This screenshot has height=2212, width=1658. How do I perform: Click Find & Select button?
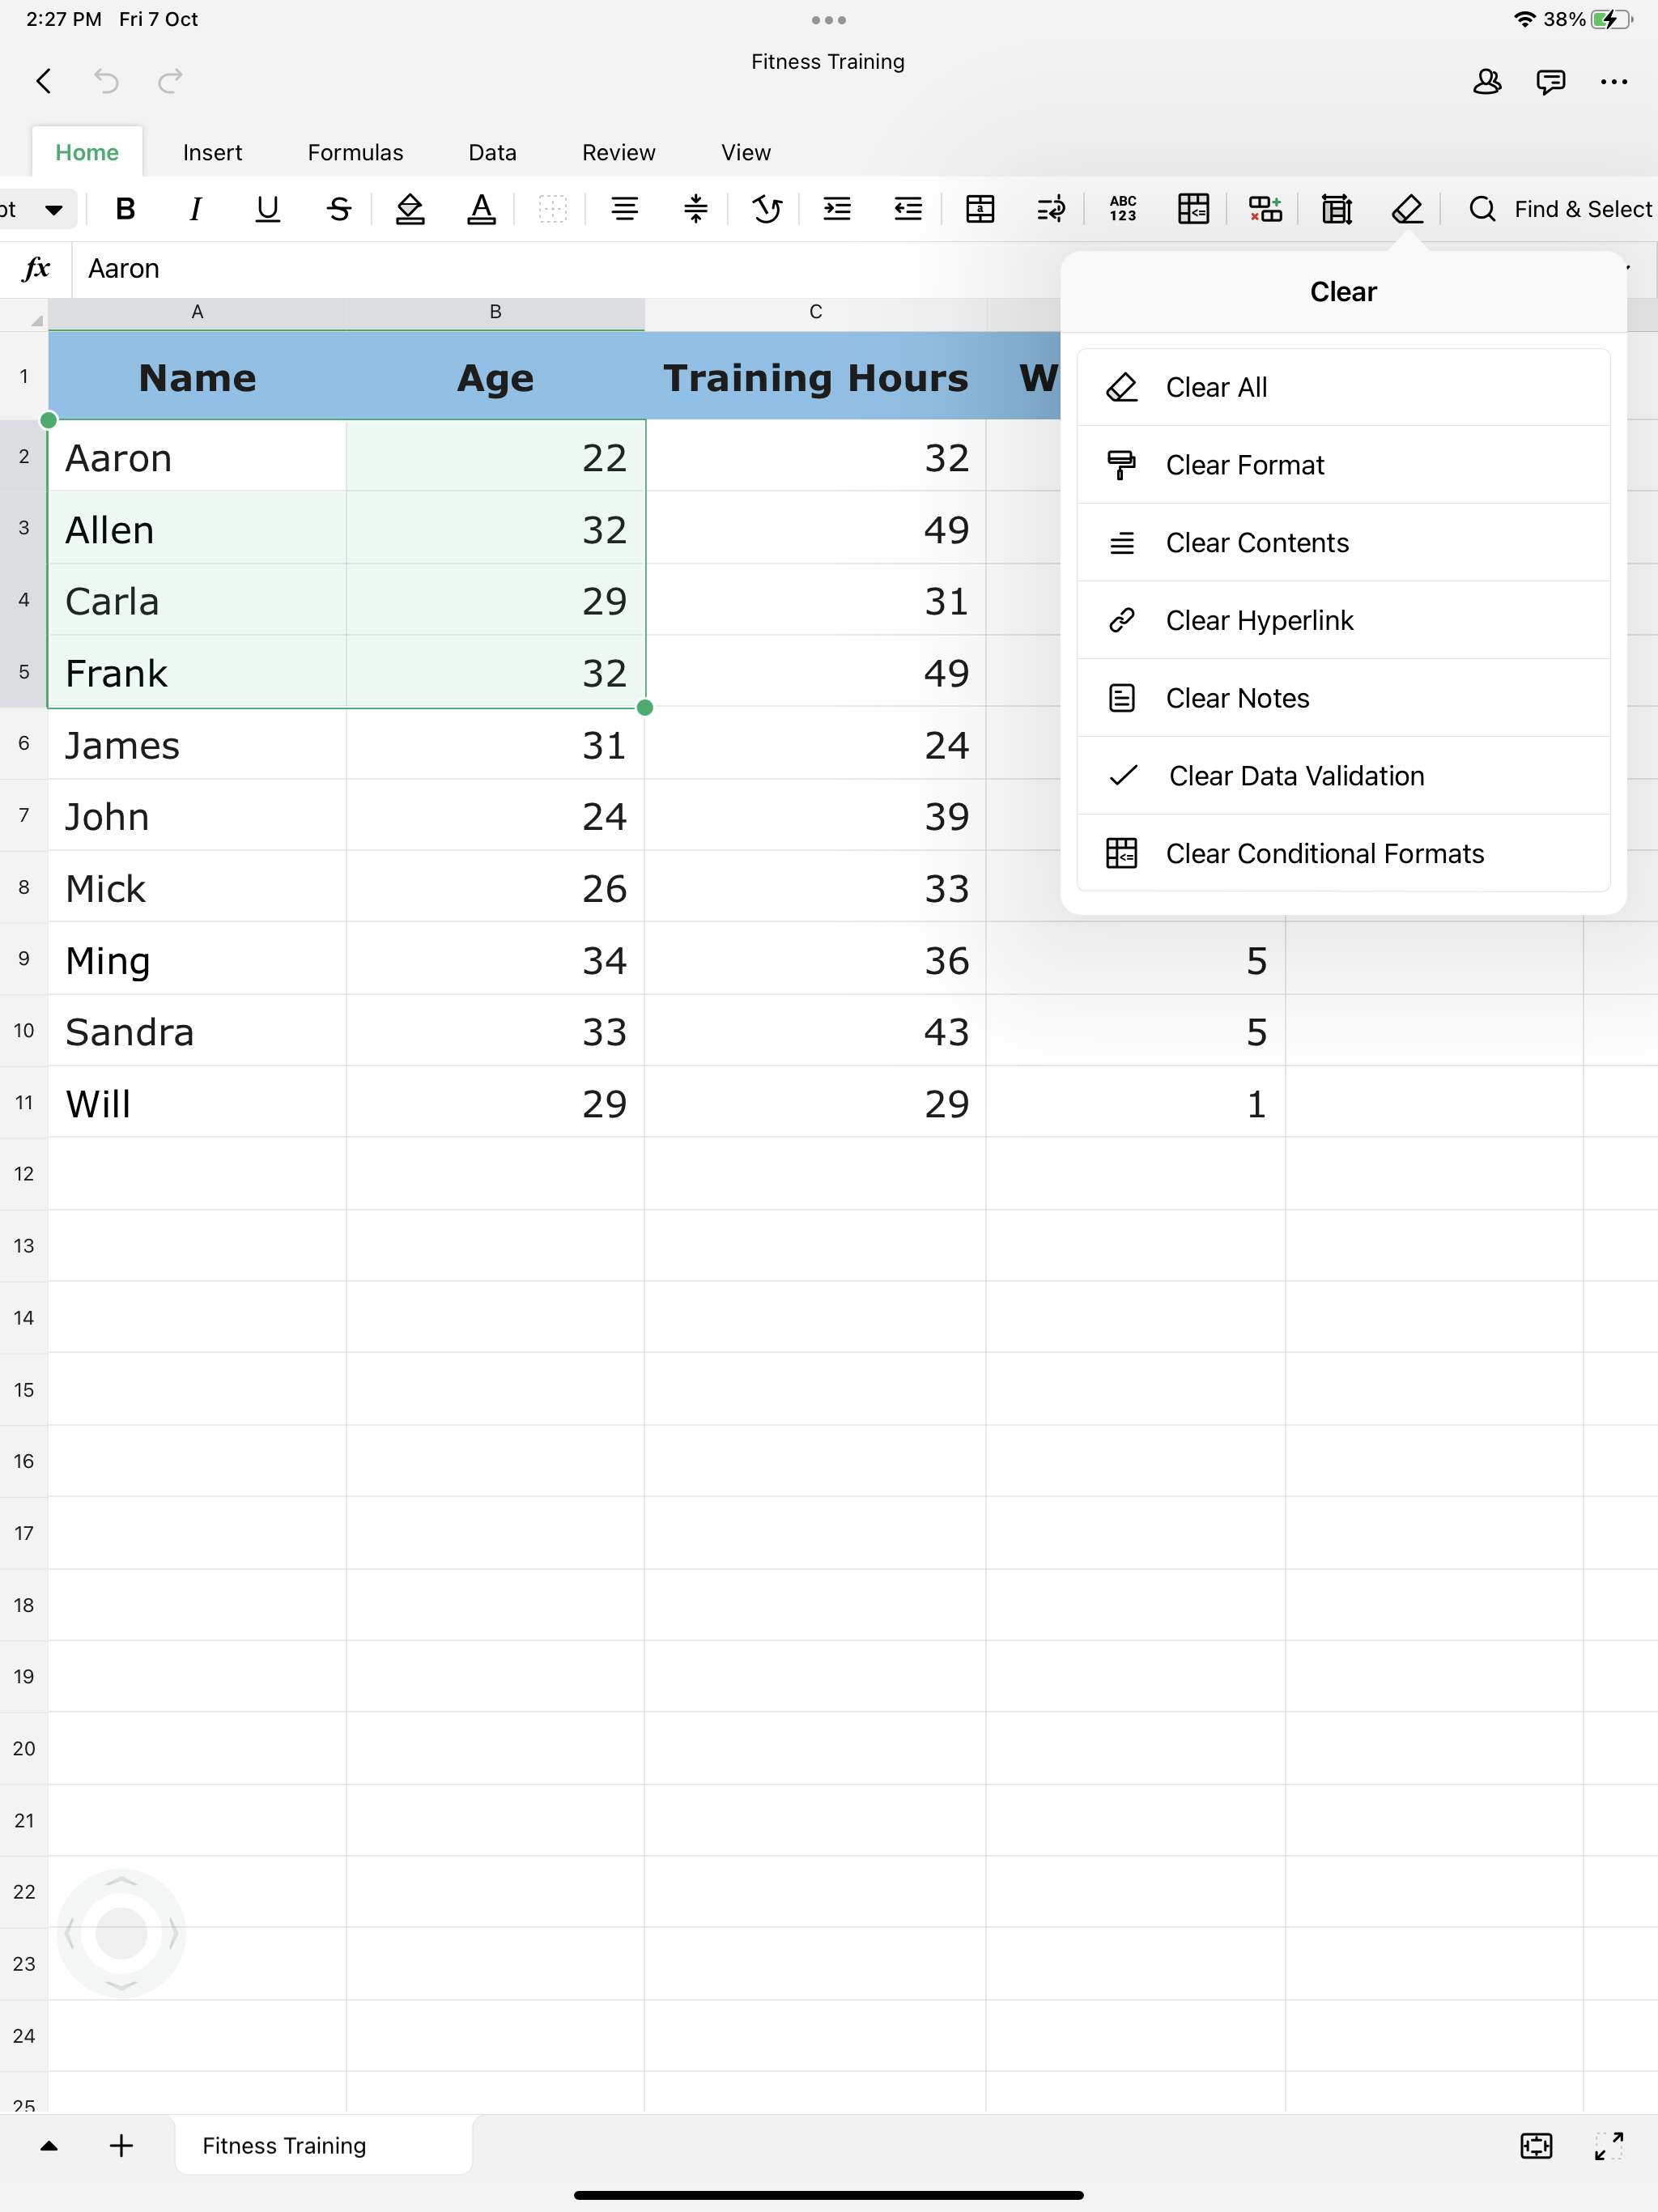(x=1560, y=209)
